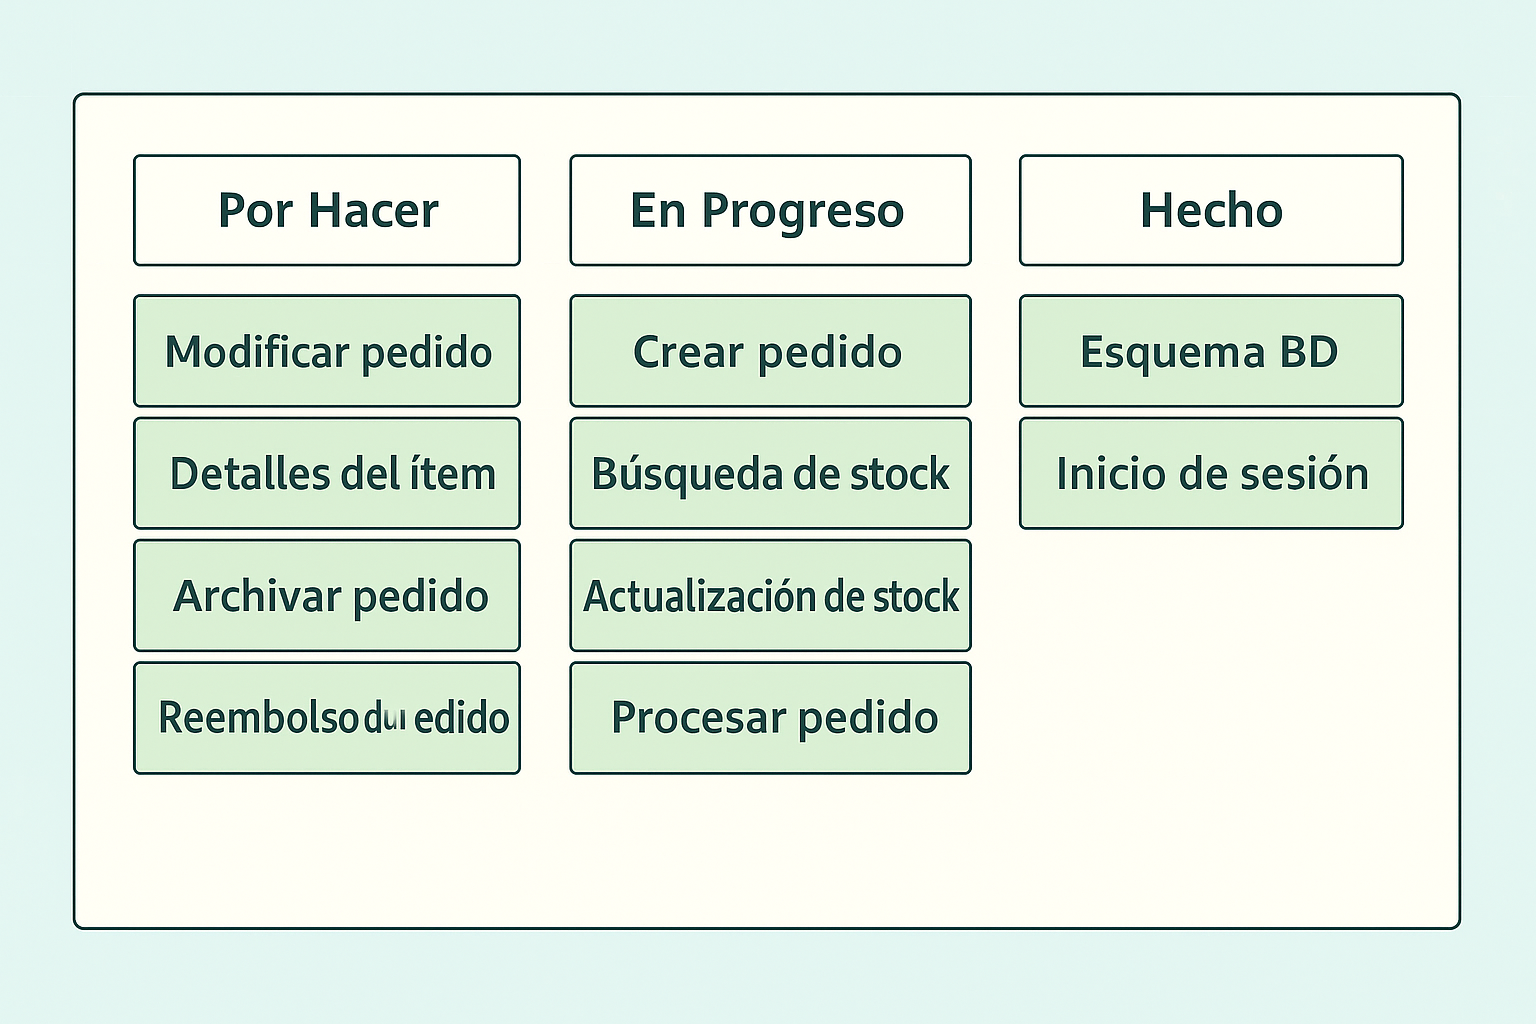Choose the first task in En Progreso
Screen dimensions: 1536x1024
770,351
